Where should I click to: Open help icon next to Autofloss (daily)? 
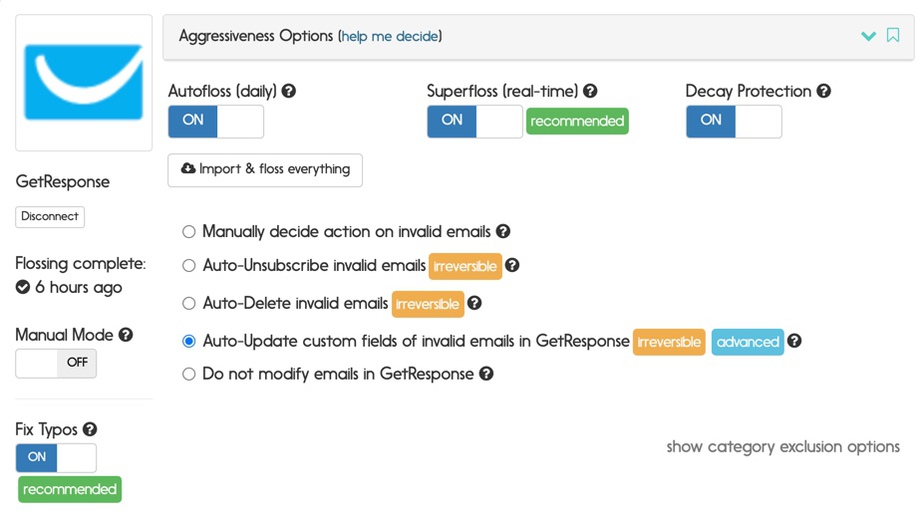click(289, 91)
